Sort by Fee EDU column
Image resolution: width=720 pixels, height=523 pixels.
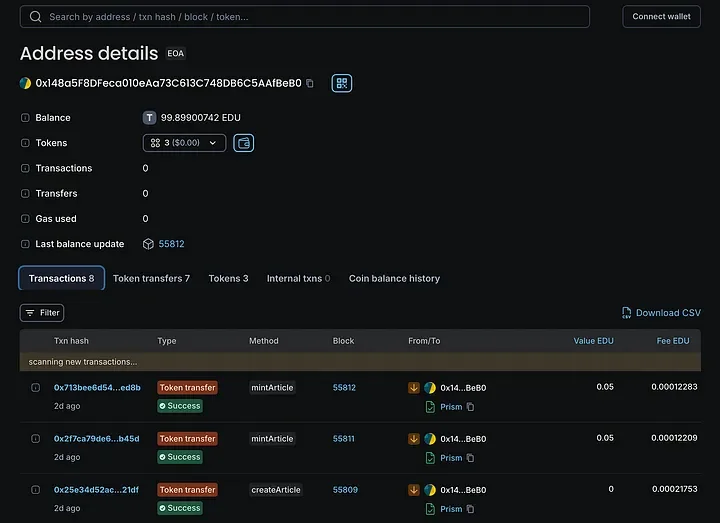[x=673, y=341]
